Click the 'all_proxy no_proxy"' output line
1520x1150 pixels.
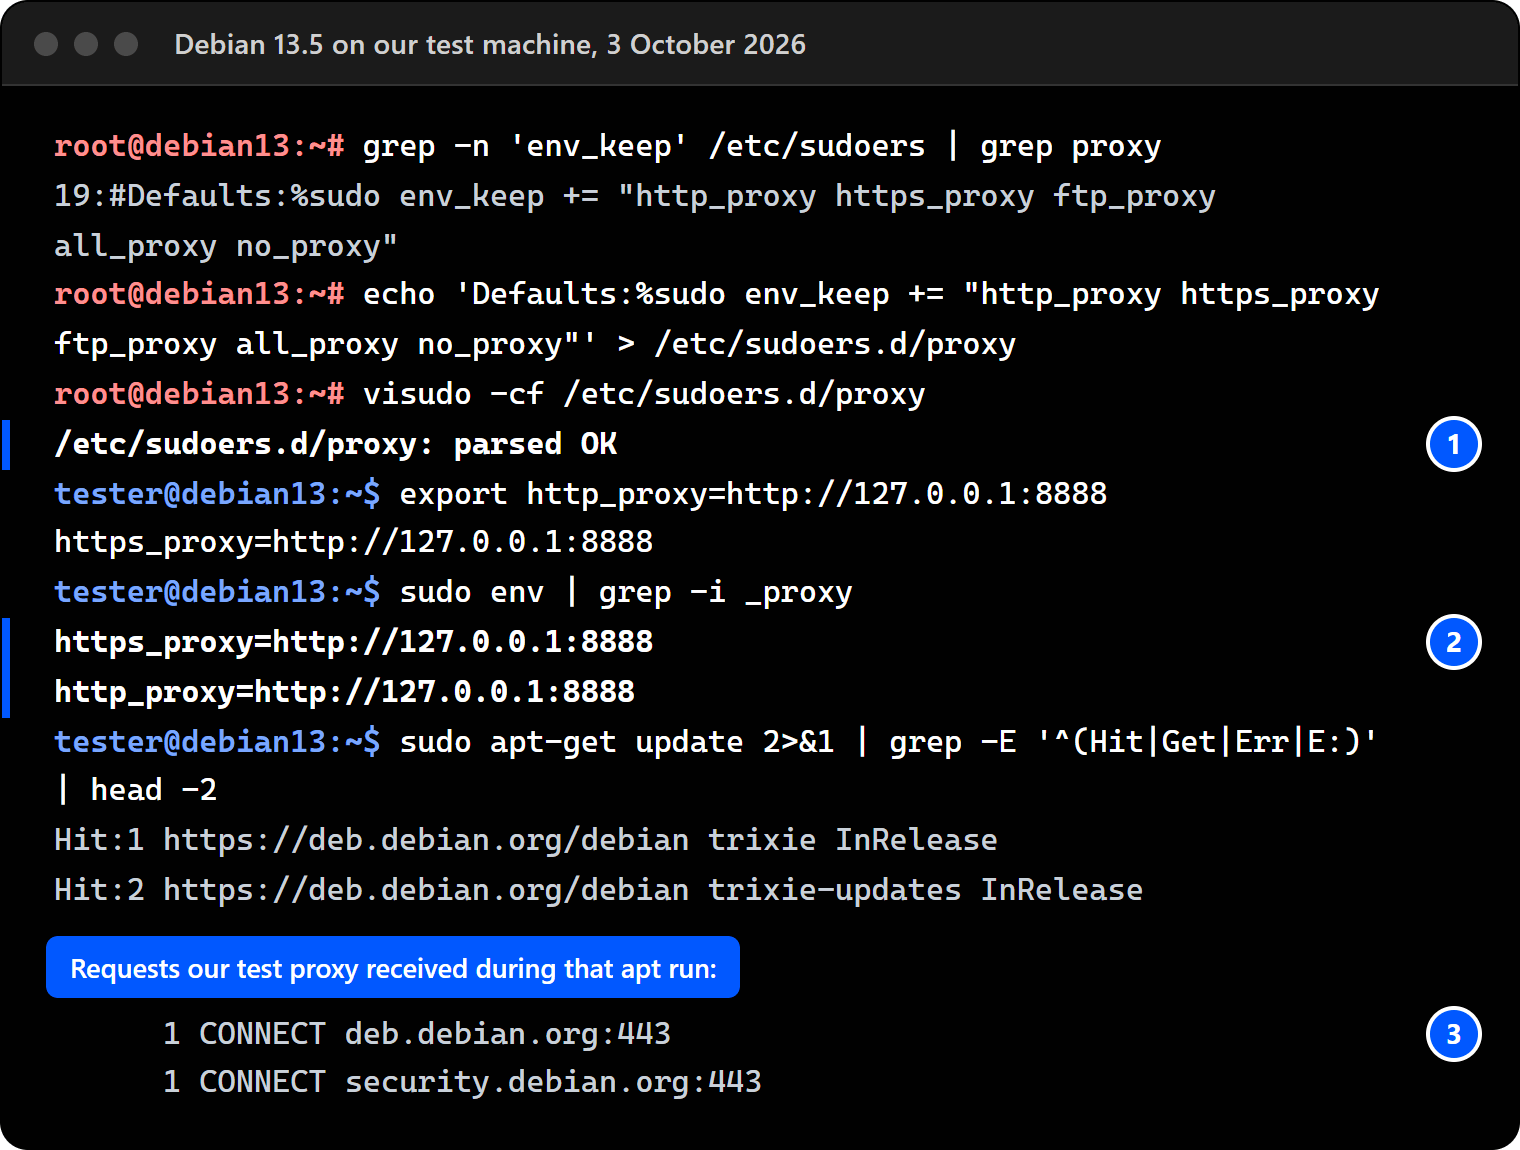pyautogui.click(x=226, y=246)
